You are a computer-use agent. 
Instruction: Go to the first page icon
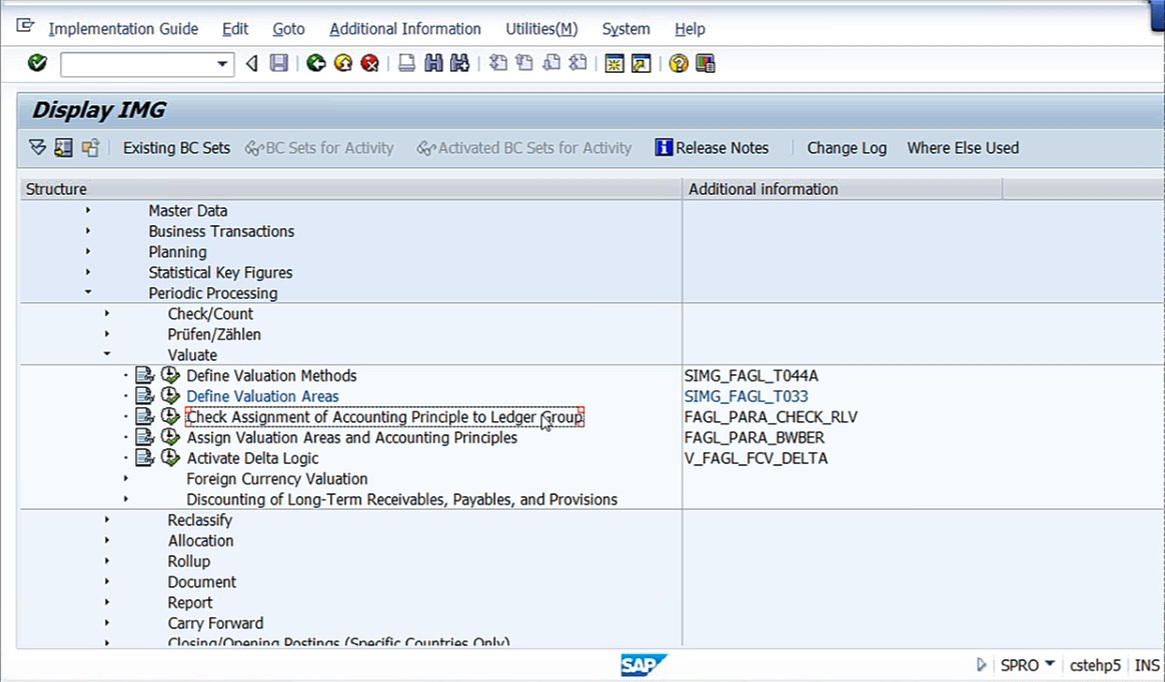pos(498,63)
